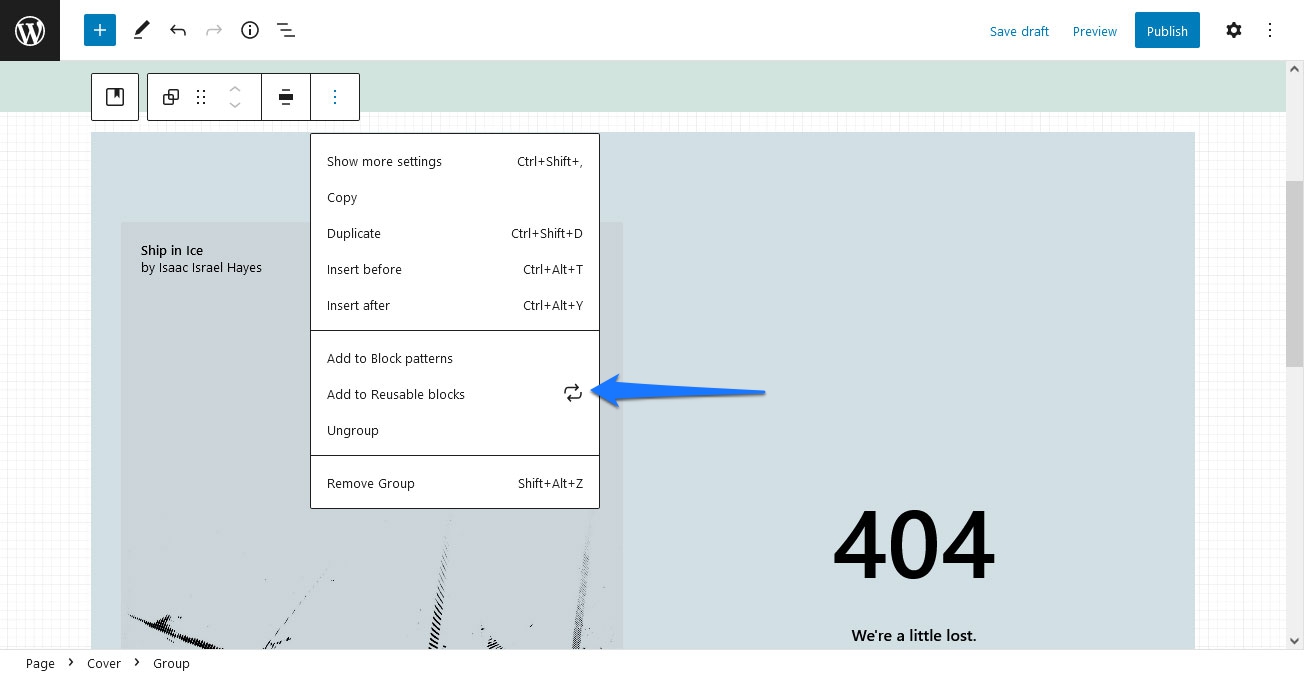The width and height of the screenshot is (1304, 674).
Task: Move the Group block up
Action: (x=235, y=88)
